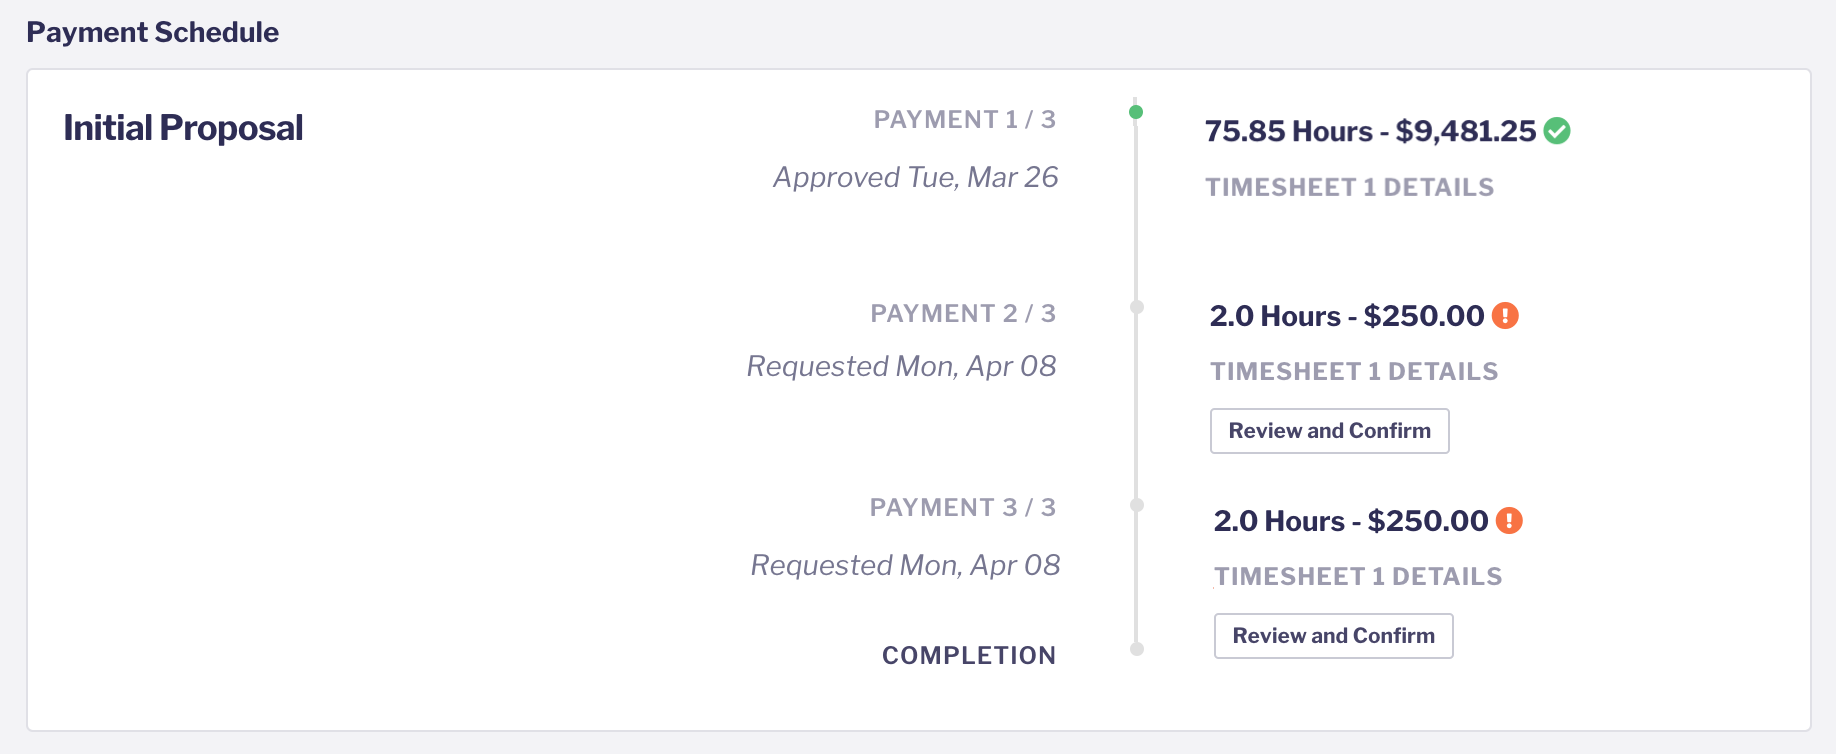The height and width of the screenshot is (754, 1836).
Task: Select the Payment 3 amount 2.0 Hours - $250.00
Action: click(1351, 521)
